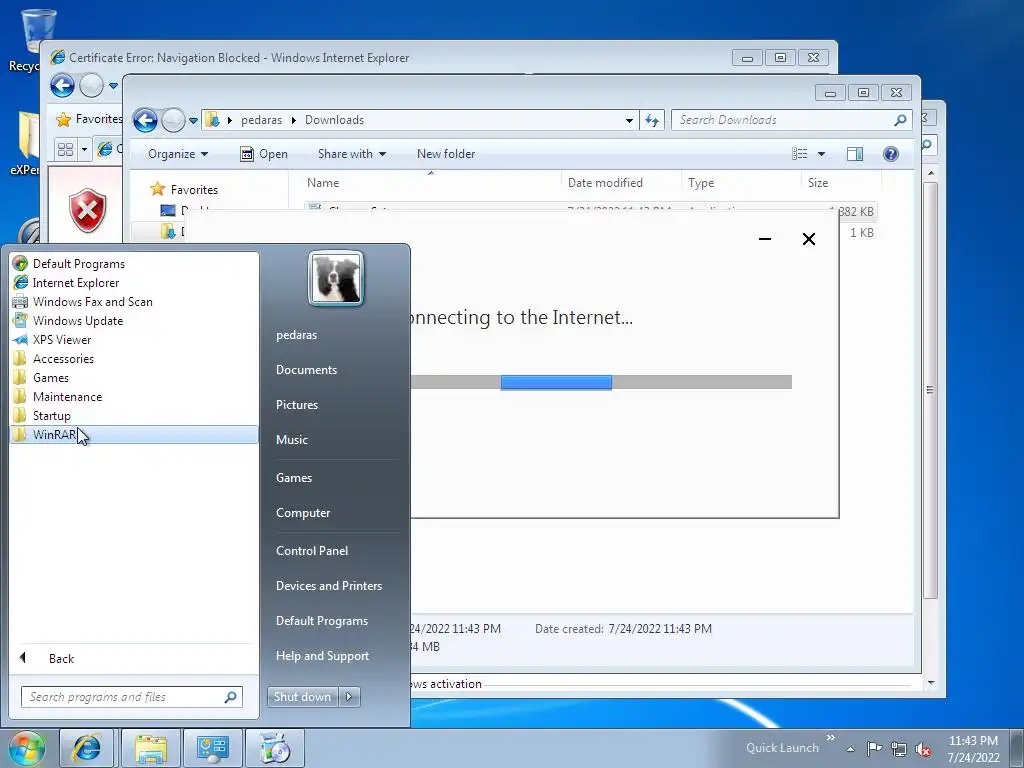Open view options dropdown arrow
This screenshot has height=768, width=1024.
coord(822,154)
